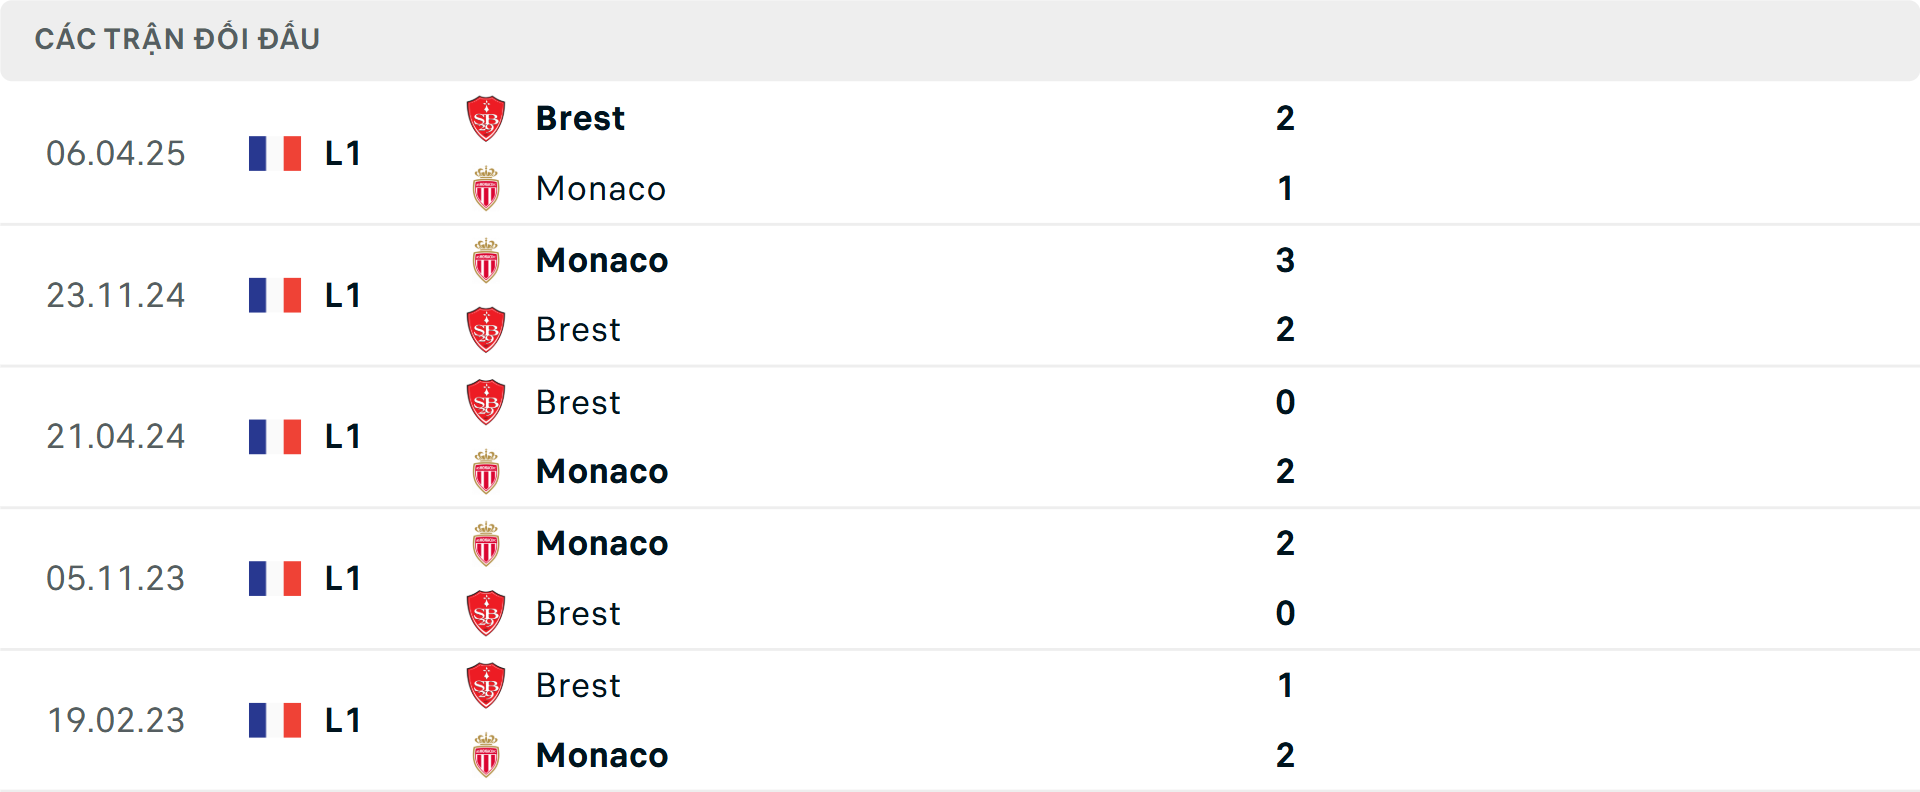The image size is (1920, 792).
Task: Click the CÁC TRẬN ĐỐI ĐẦU header
Action: [x=178, y=38]
